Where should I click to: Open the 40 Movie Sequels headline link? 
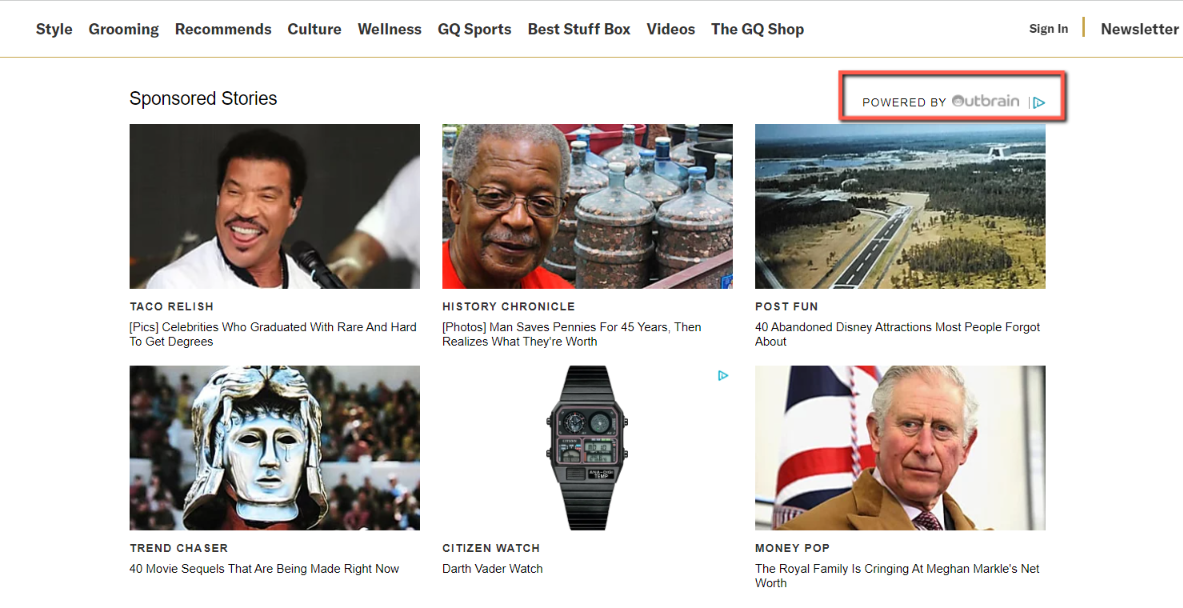(264, 569)
